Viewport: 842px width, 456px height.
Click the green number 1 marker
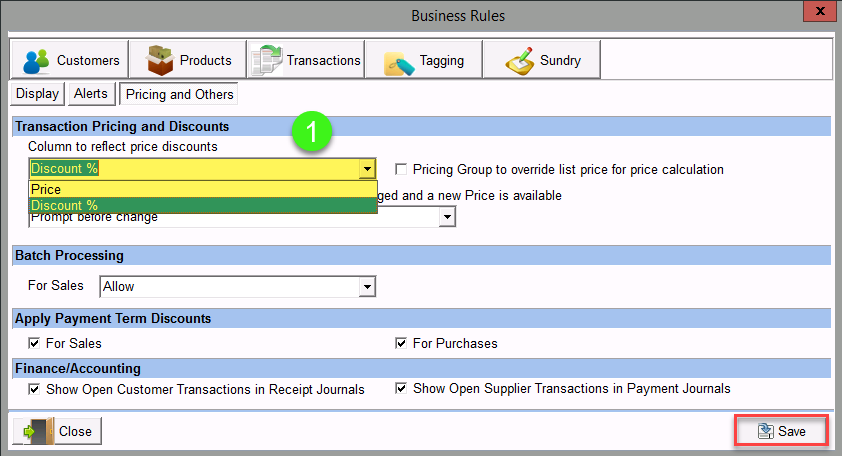click(x=314, y=132)
